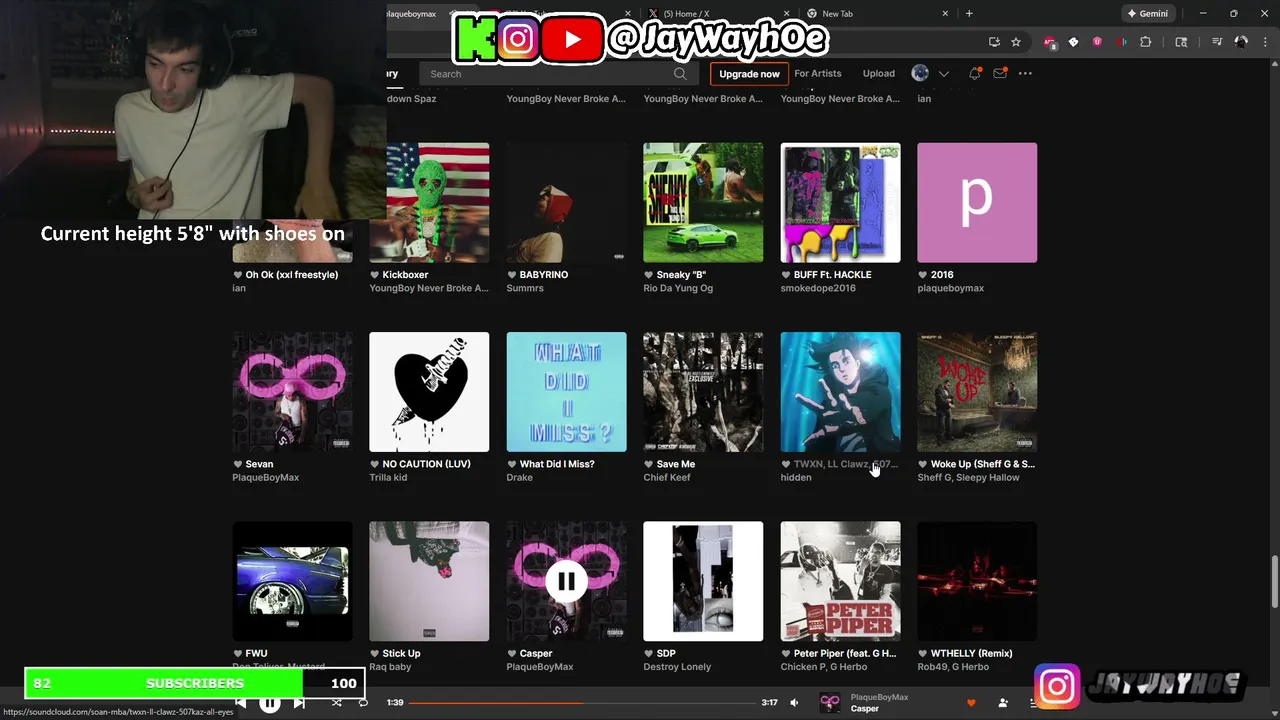Open the Sneaky "B" cover artwork

pyautogui.click(x=703, y=202)
